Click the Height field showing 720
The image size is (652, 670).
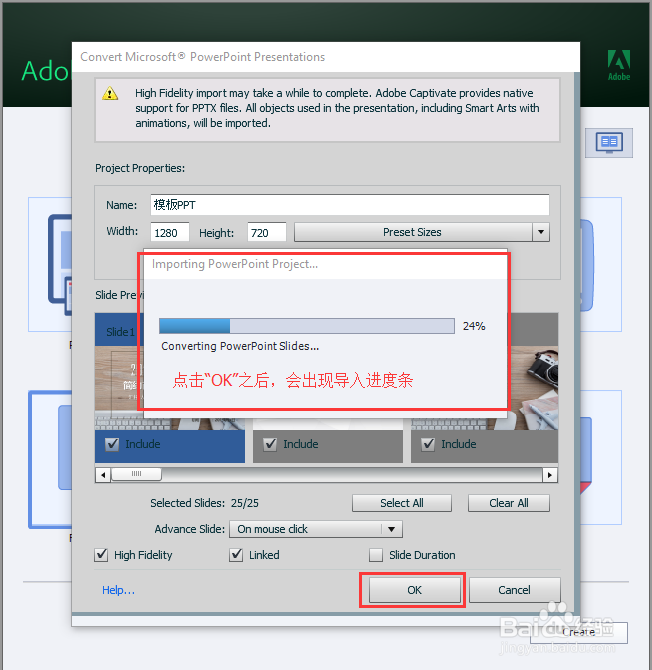(x=267, y=232)
